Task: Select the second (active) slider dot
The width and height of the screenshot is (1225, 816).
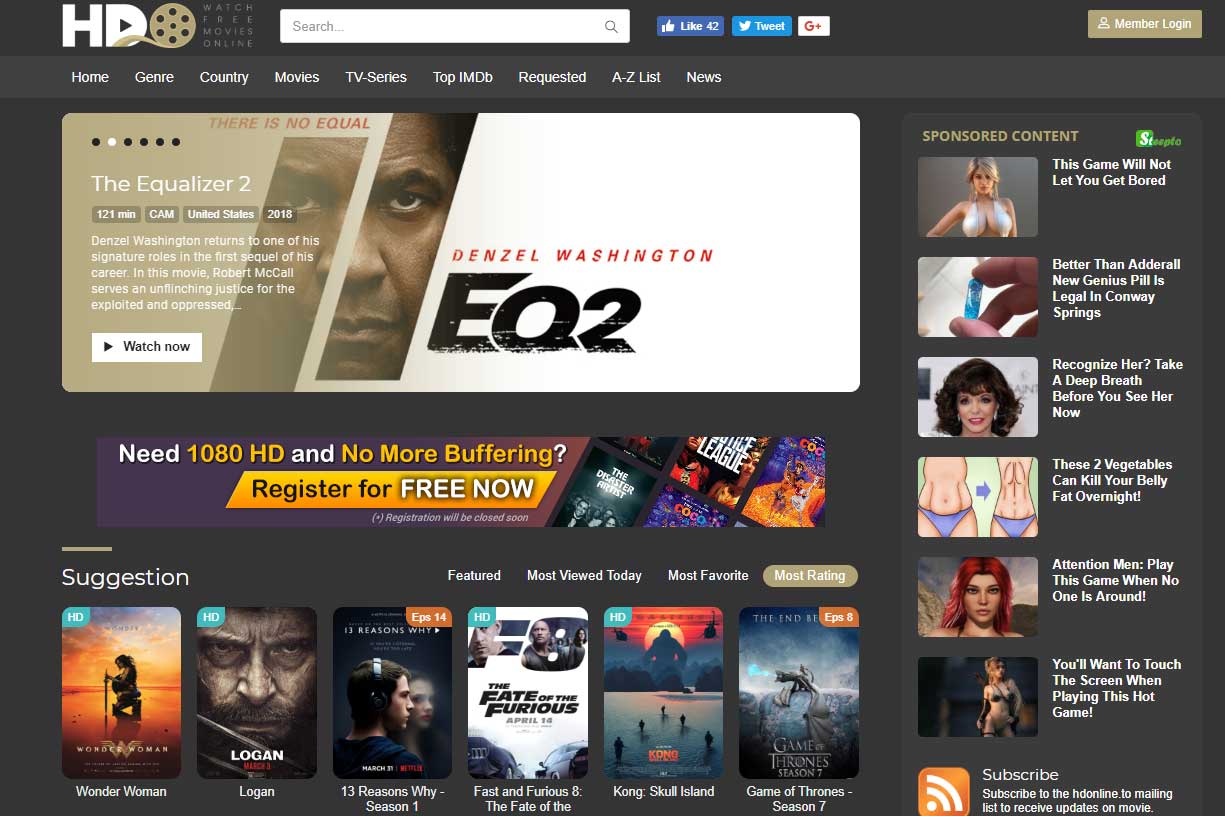Action: pyautogui.click(x=112, y=142)
